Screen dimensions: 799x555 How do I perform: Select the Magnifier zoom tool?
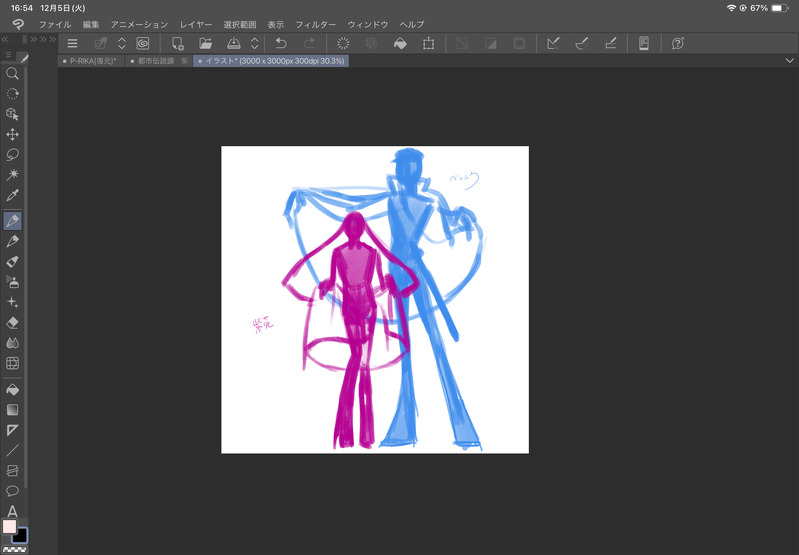tap(13, 74)
